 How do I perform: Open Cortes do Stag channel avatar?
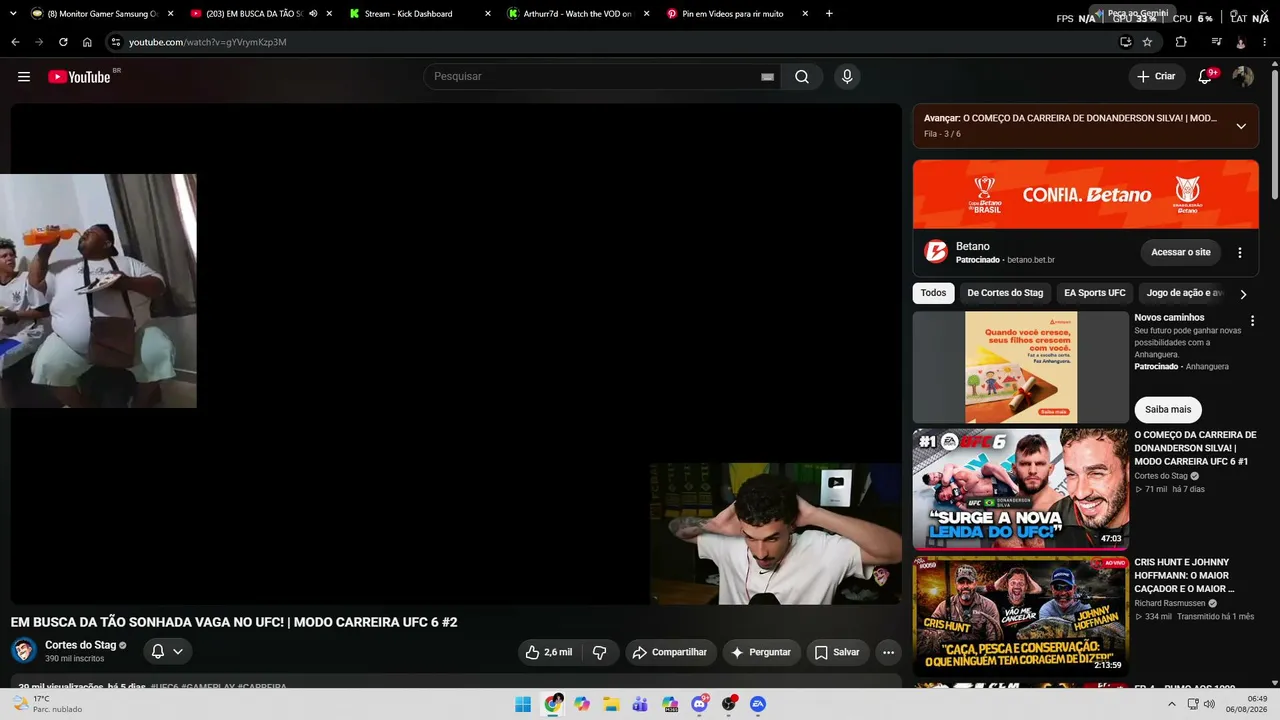(24, 651)
